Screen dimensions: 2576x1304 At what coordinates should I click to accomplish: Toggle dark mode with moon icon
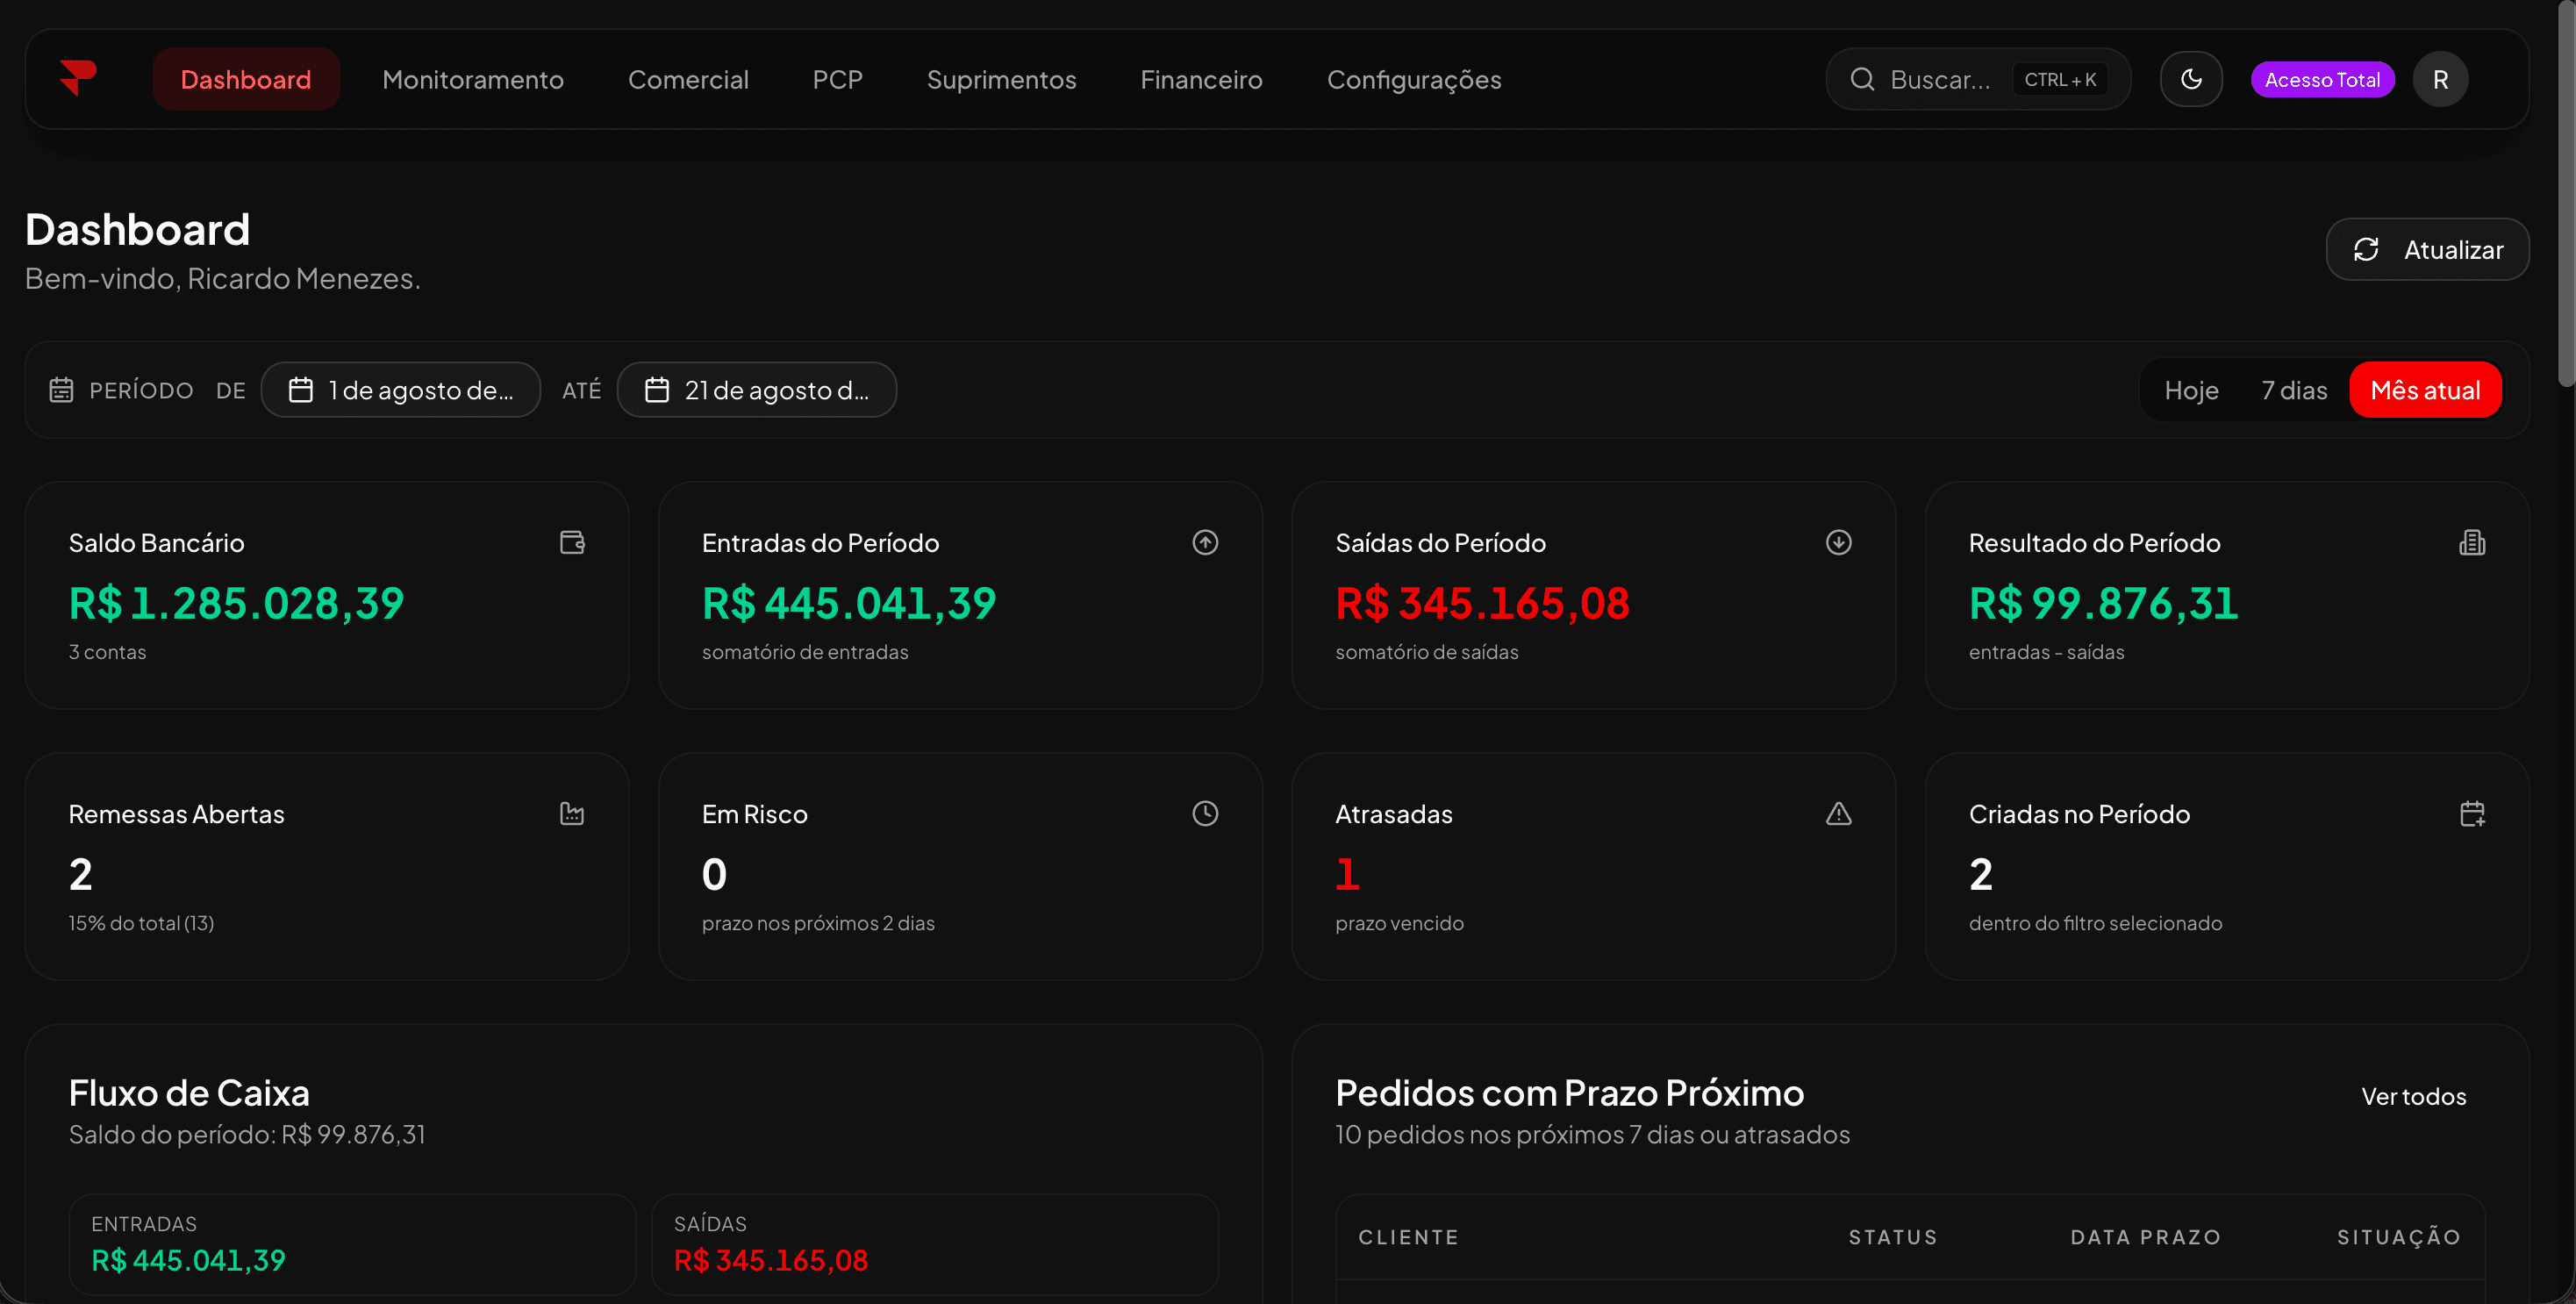[x=2191, y=79]
